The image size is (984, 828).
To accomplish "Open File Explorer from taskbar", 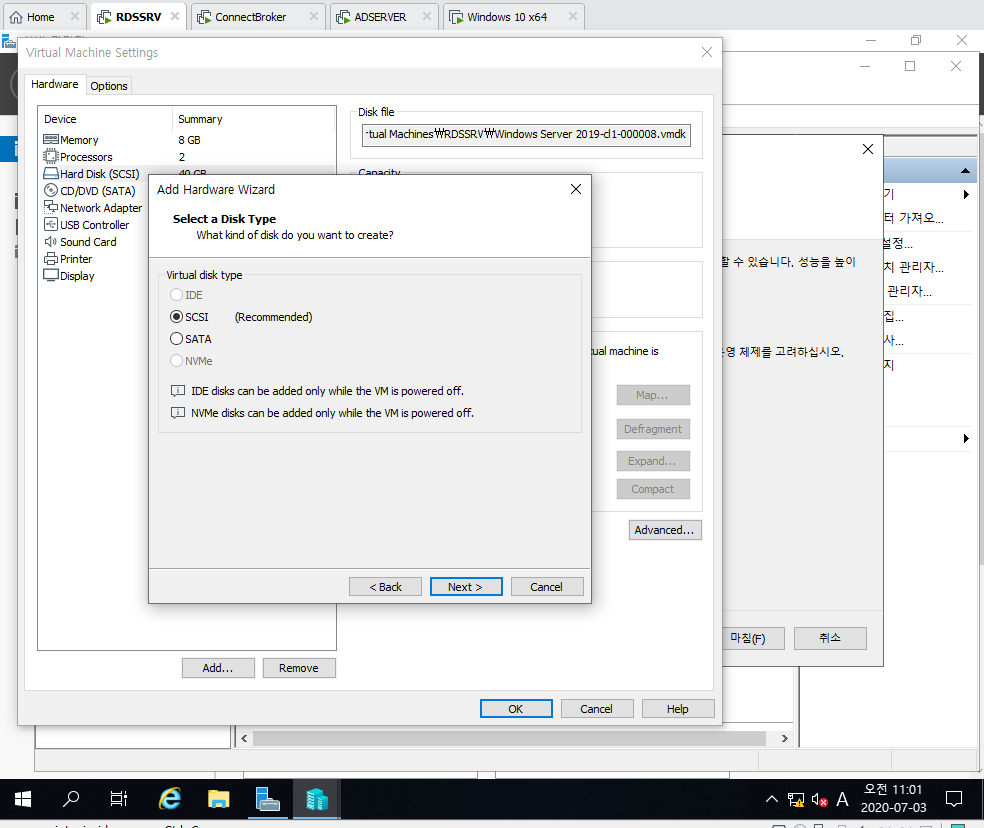I will [218, 799].
